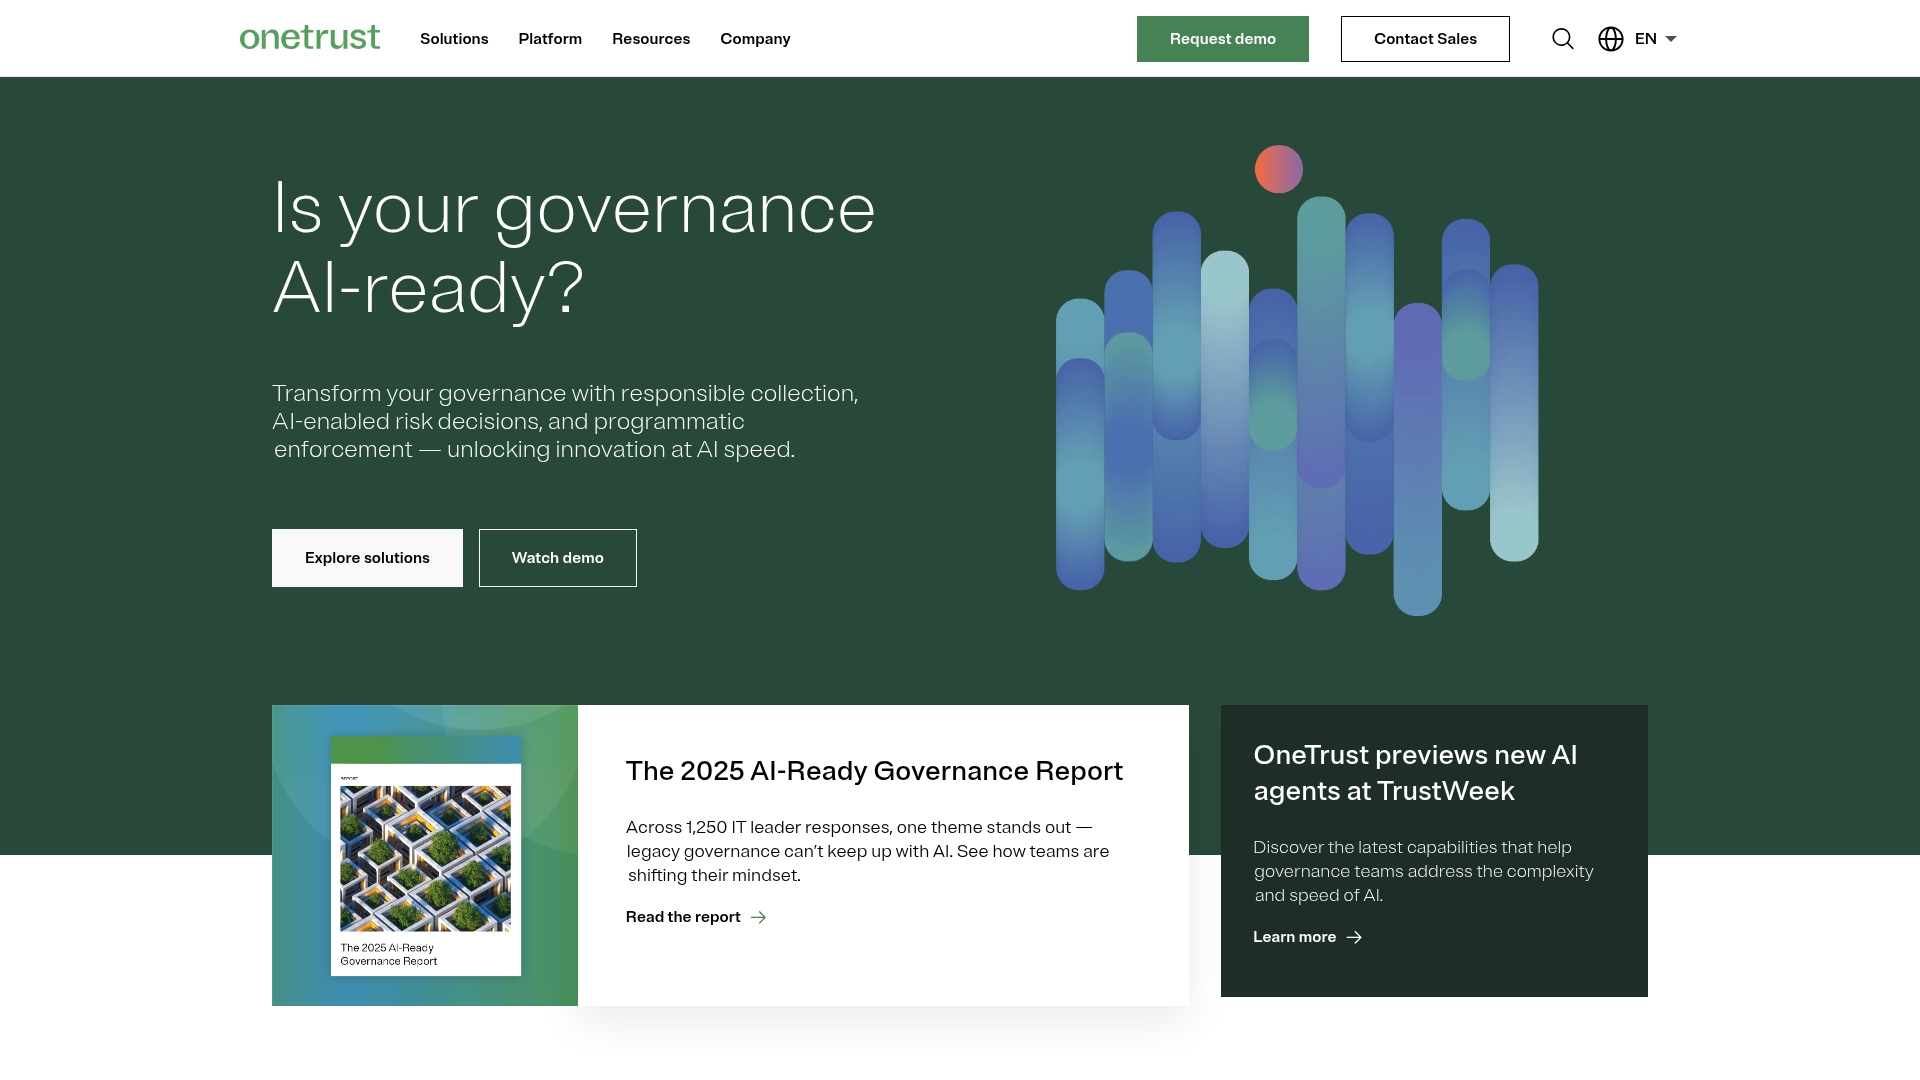The image size is (1920, 1080).
Task: Click the Contact Sales button
Action: (1425, 39)
